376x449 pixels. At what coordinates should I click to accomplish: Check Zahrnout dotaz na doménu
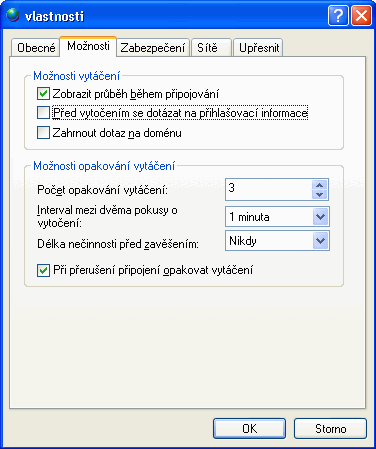coord(43,132)
